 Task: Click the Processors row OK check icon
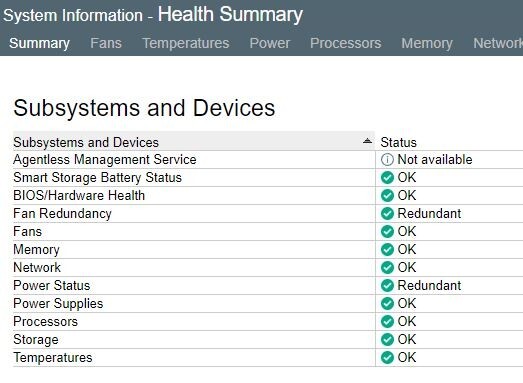point(387,322)
